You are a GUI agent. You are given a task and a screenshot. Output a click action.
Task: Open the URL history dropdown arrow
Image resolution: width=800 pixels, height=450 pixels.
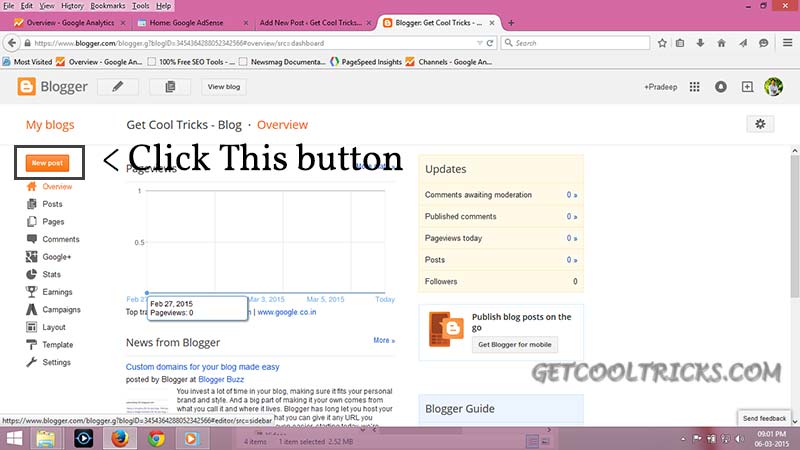click(480, 43)
